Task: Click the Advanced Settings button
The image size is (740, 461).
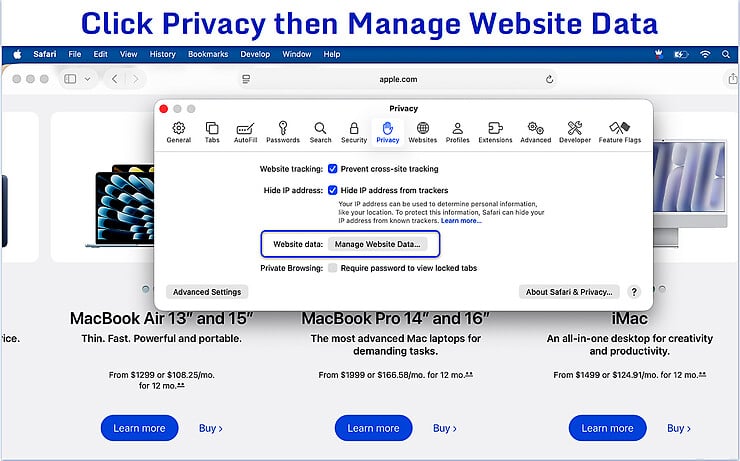Action: point(207,292)
